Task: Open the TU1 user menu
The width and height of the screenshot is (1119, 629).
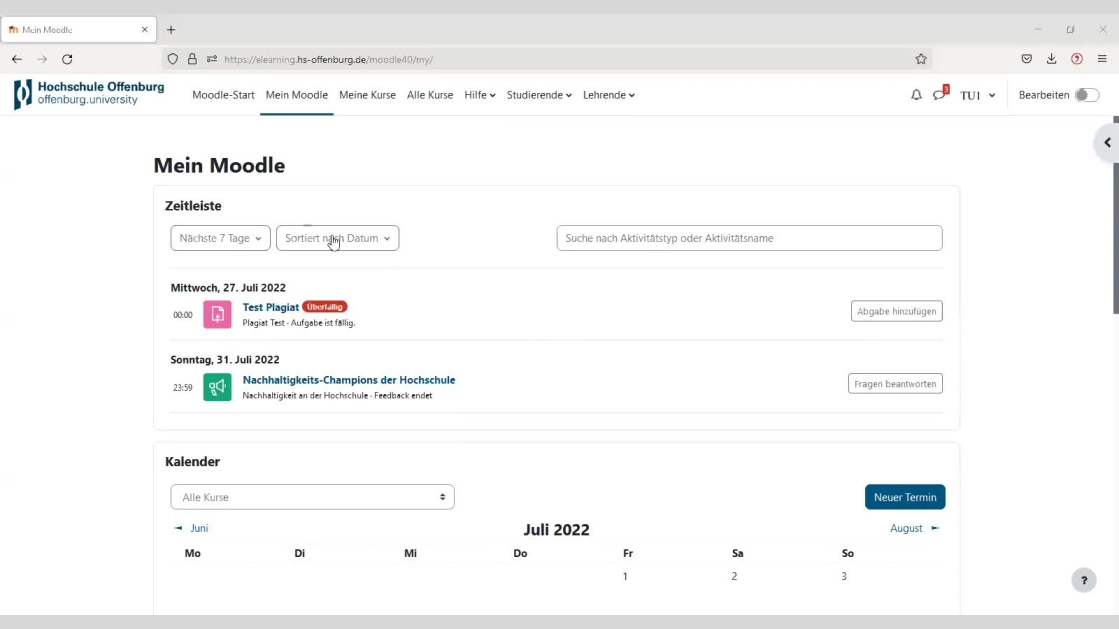Action: tap(977, 95)
